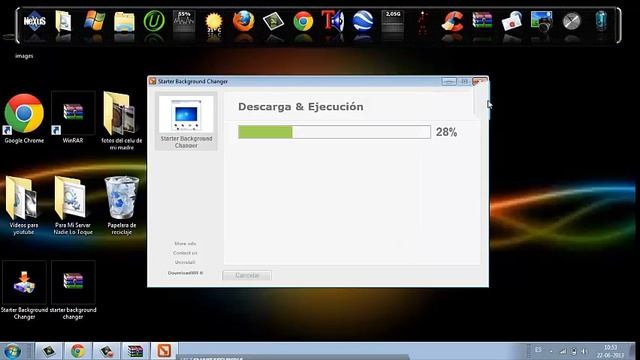Image resolution: width=640 pixels, height=360 pixels.
Task: Open the file explorer folder in the dock
Action: point(124,21)
